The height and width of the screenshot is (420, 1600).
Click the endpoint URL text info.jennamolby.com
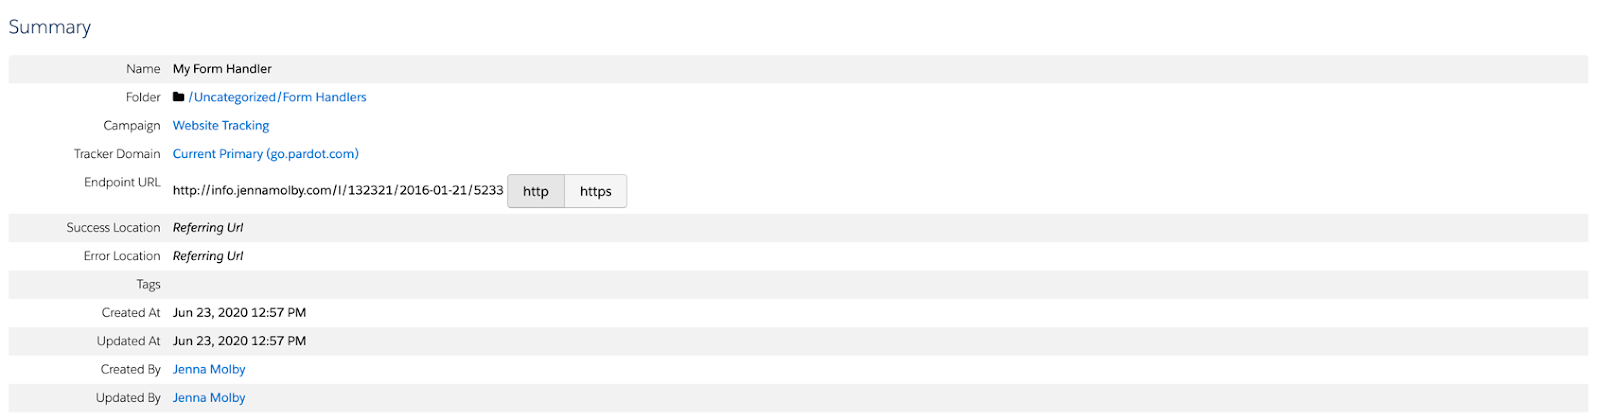pyautogui.click(x=338, y=190)
